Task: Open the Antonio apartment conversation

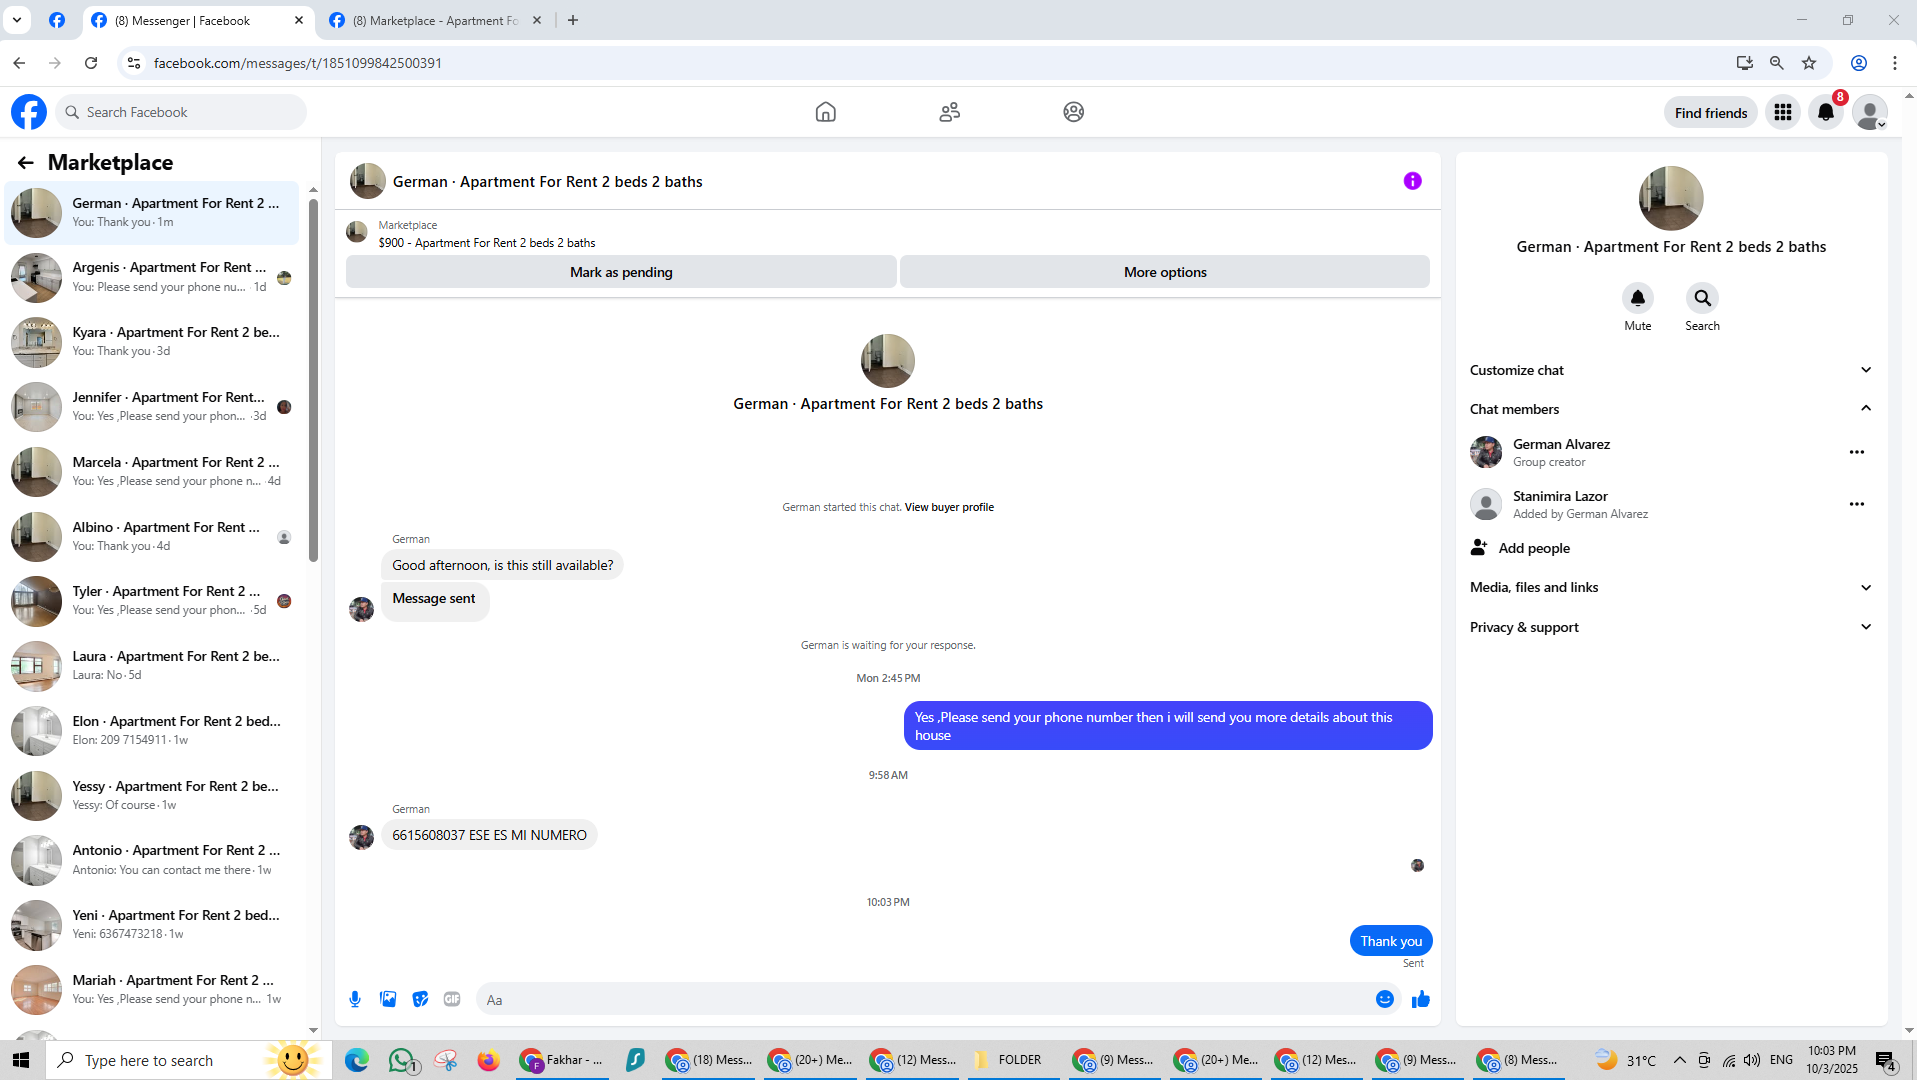Action: (x=152, y=860)
